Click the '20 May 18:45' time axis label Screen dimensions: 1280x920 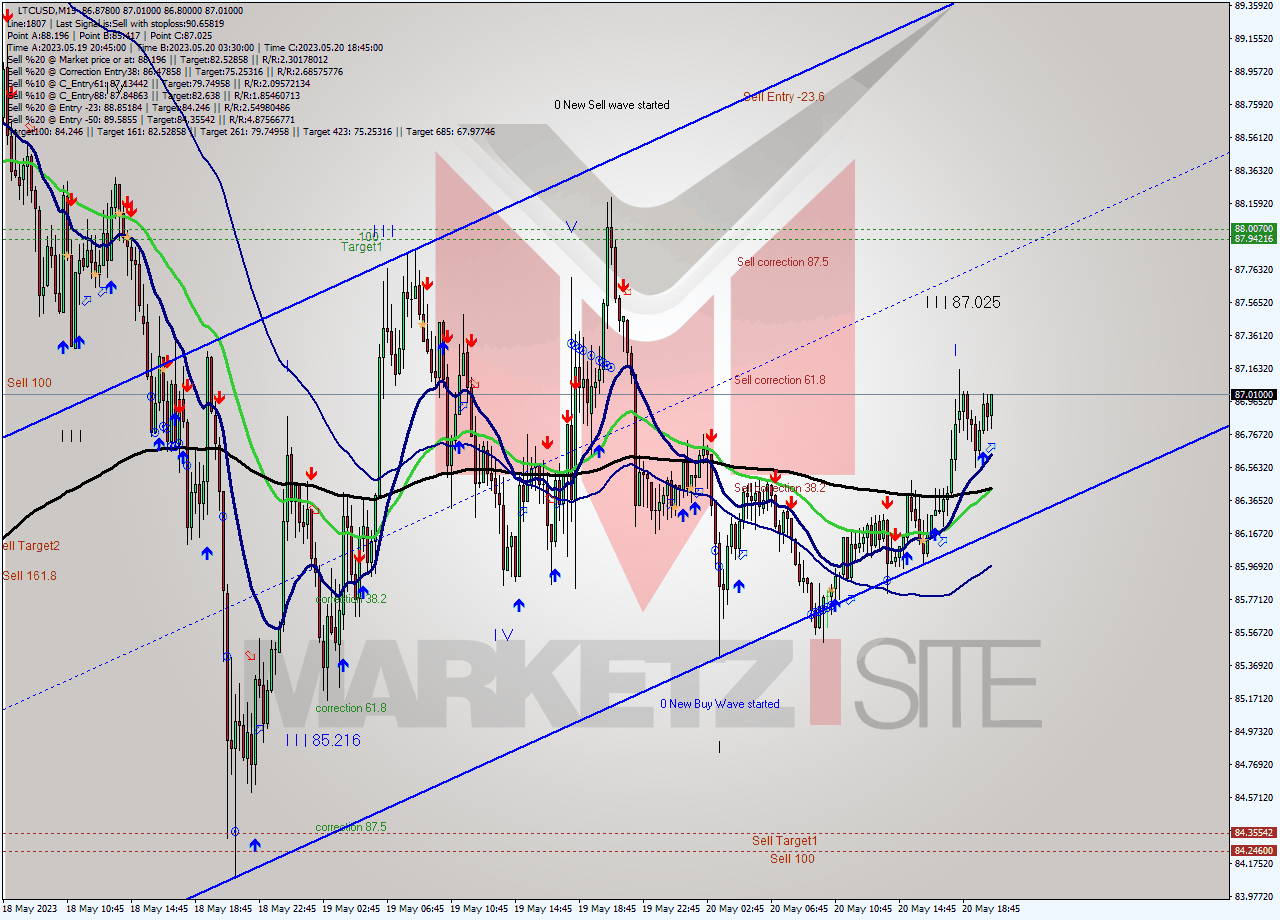(990, 909)
